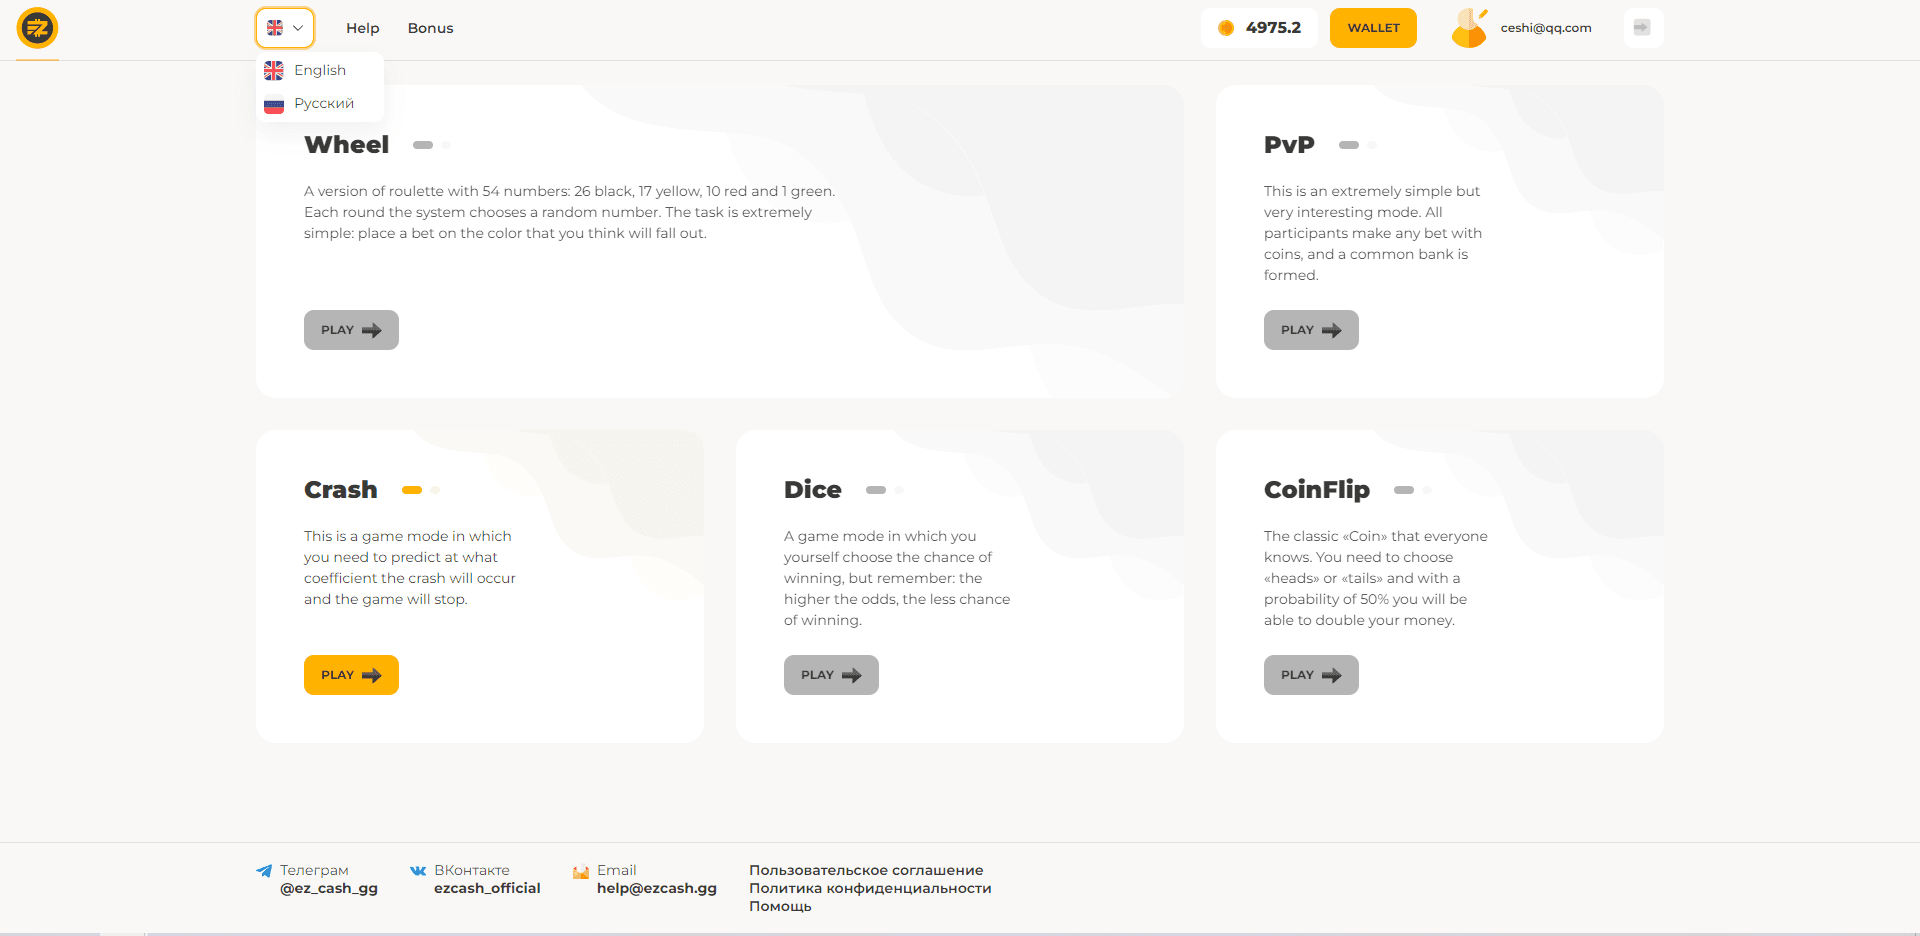Click the user avatar icon
1920x936 pixels.
tap(1469, 28)
